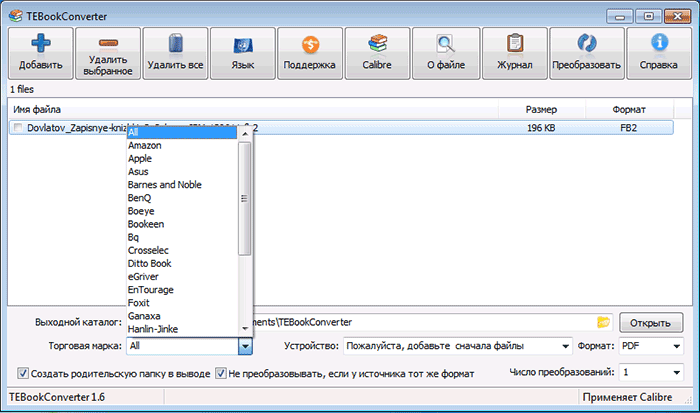Collapse the Торговая марка dropdown arrow

click(x=245, y=346)
